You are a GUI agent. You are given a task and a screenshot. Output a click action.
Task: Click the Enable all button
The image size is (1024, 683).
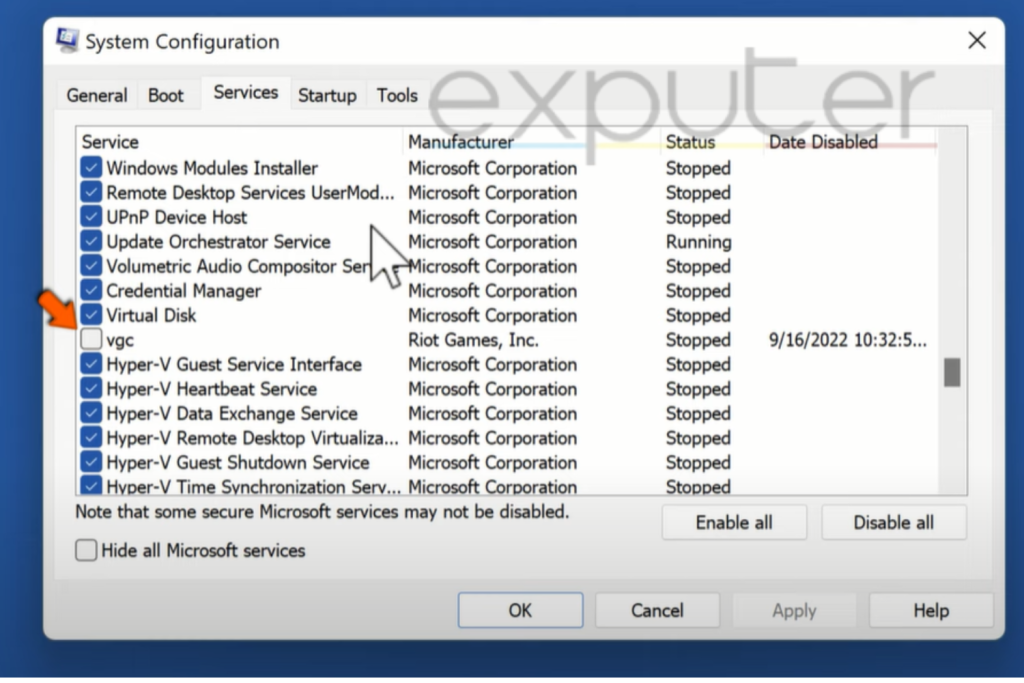734,522
